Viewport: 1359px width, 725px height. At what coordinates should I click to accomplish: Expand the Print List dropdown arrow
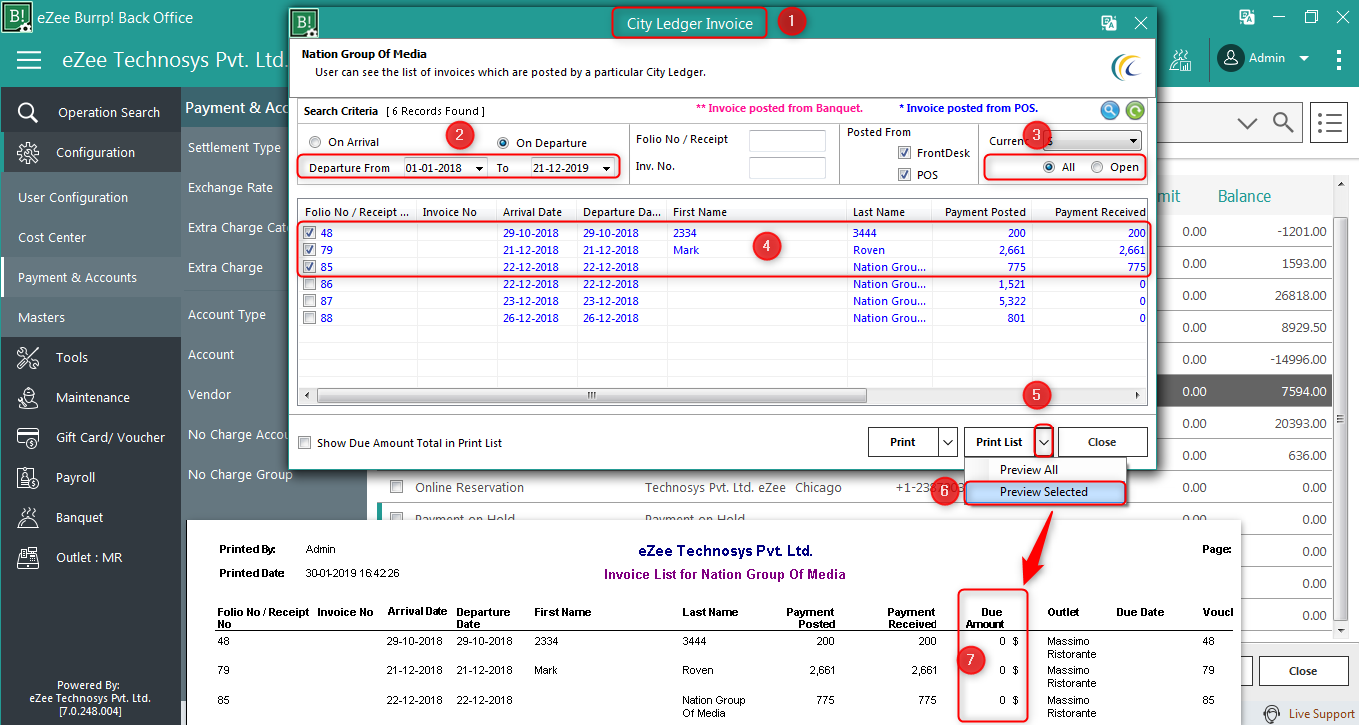(x=1044, y=442)
